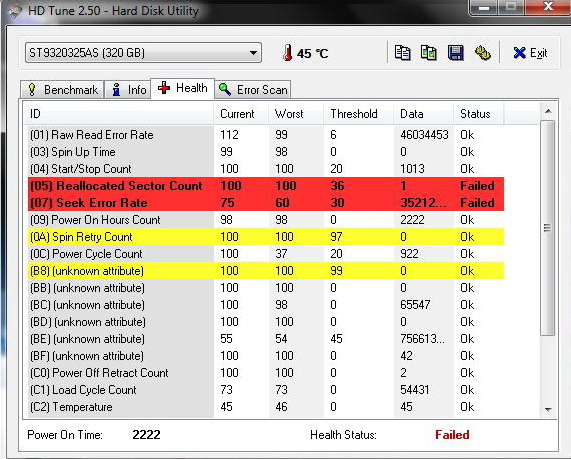Click the scrollbar down arrow
This screenshot has width=571, height=459.
pos(548,410)
